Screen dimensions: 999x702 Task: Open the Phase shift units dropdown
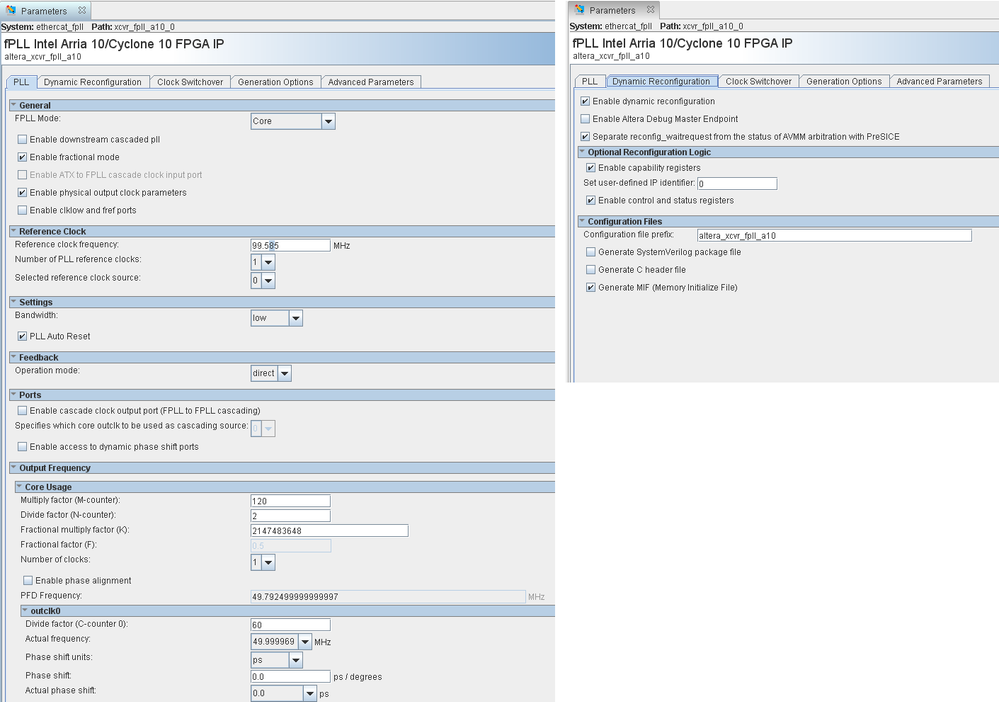click(x=296, y=661)
